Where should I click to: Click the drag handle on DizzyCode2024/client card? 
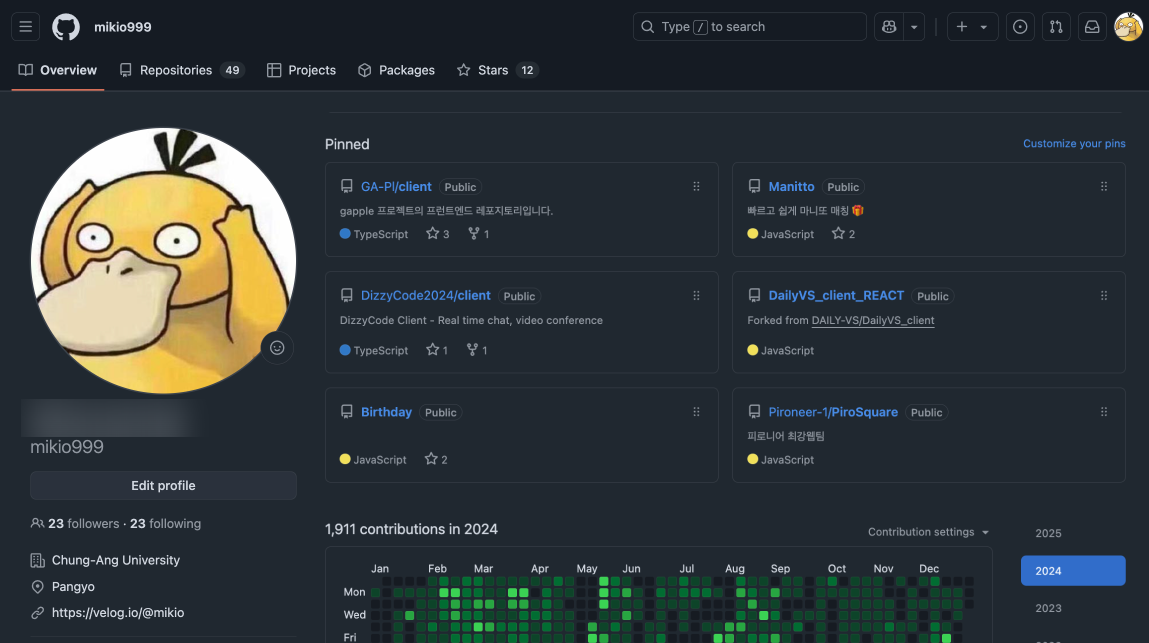(x=696, y=295)
